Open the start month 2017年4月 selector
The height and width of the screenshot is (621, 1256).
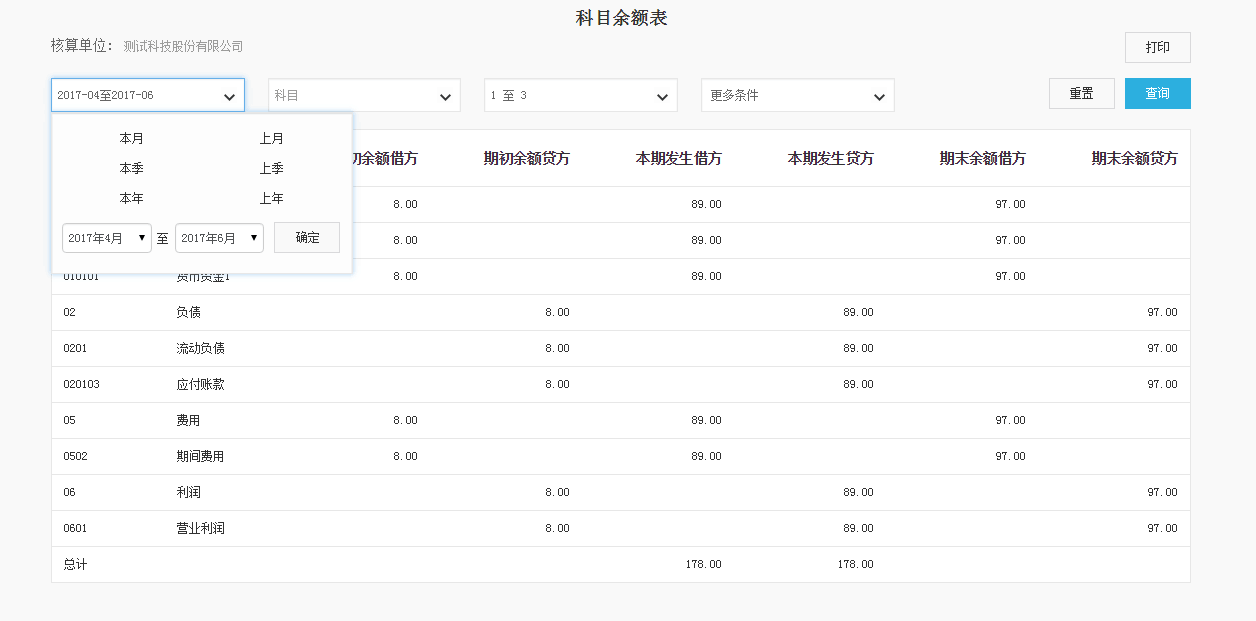tap(107, 239)
